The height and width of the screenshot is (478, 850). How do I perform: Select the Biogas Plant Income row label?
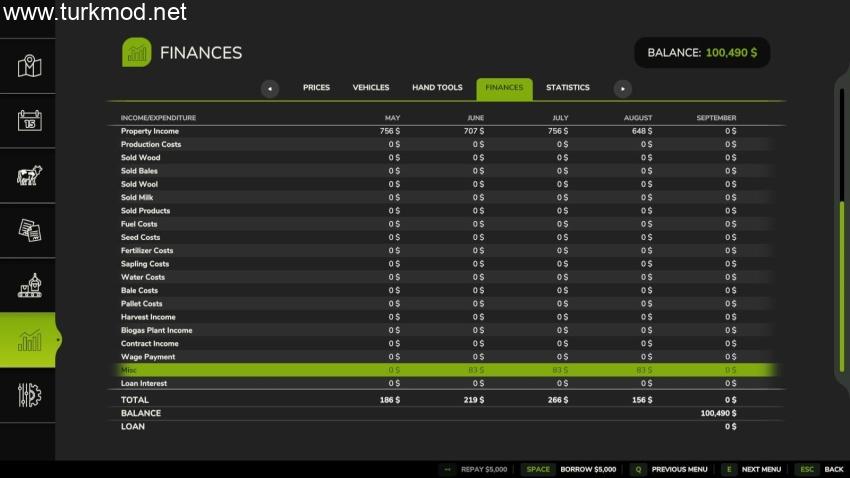(x=157, y=330)
